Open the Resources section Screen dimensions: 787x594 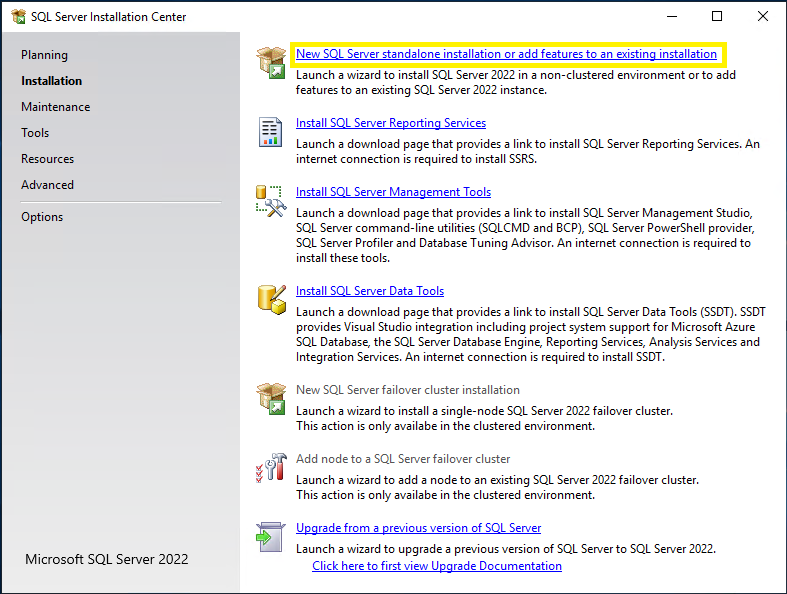pyautogui.click(x=48, y=159)
